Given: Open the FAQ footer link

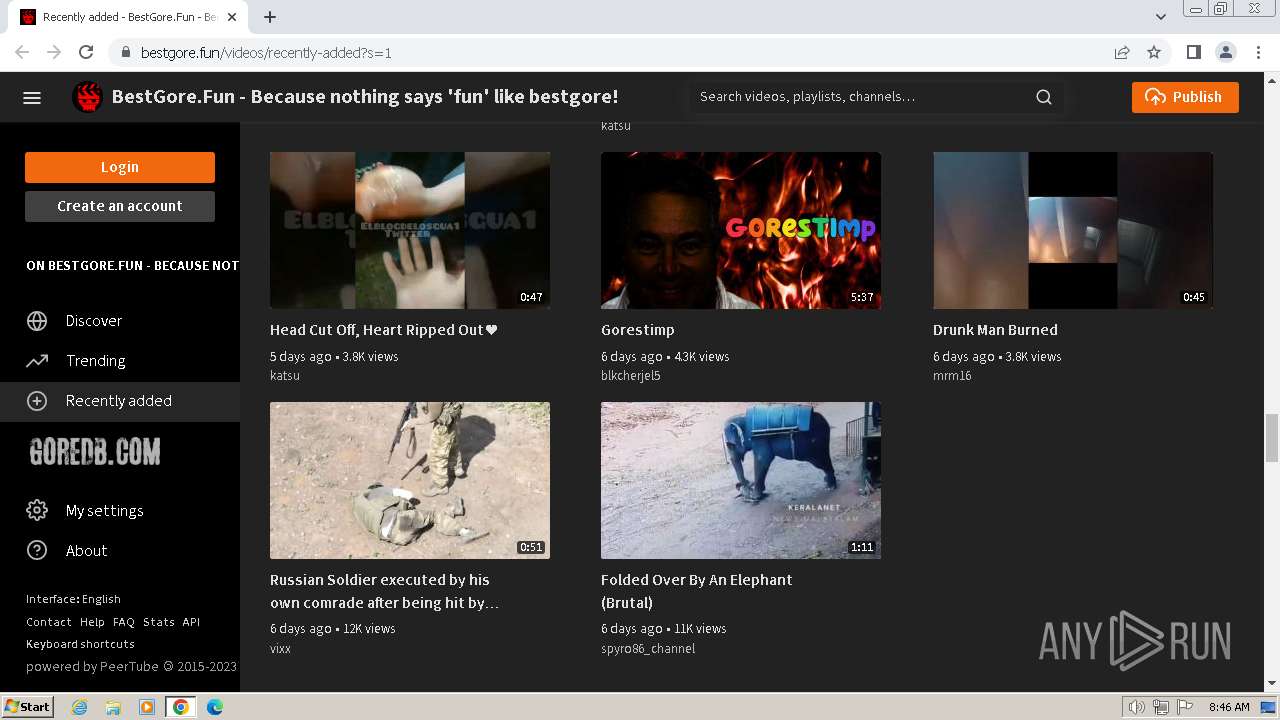Looking at the screenshot, I should 124,622.
